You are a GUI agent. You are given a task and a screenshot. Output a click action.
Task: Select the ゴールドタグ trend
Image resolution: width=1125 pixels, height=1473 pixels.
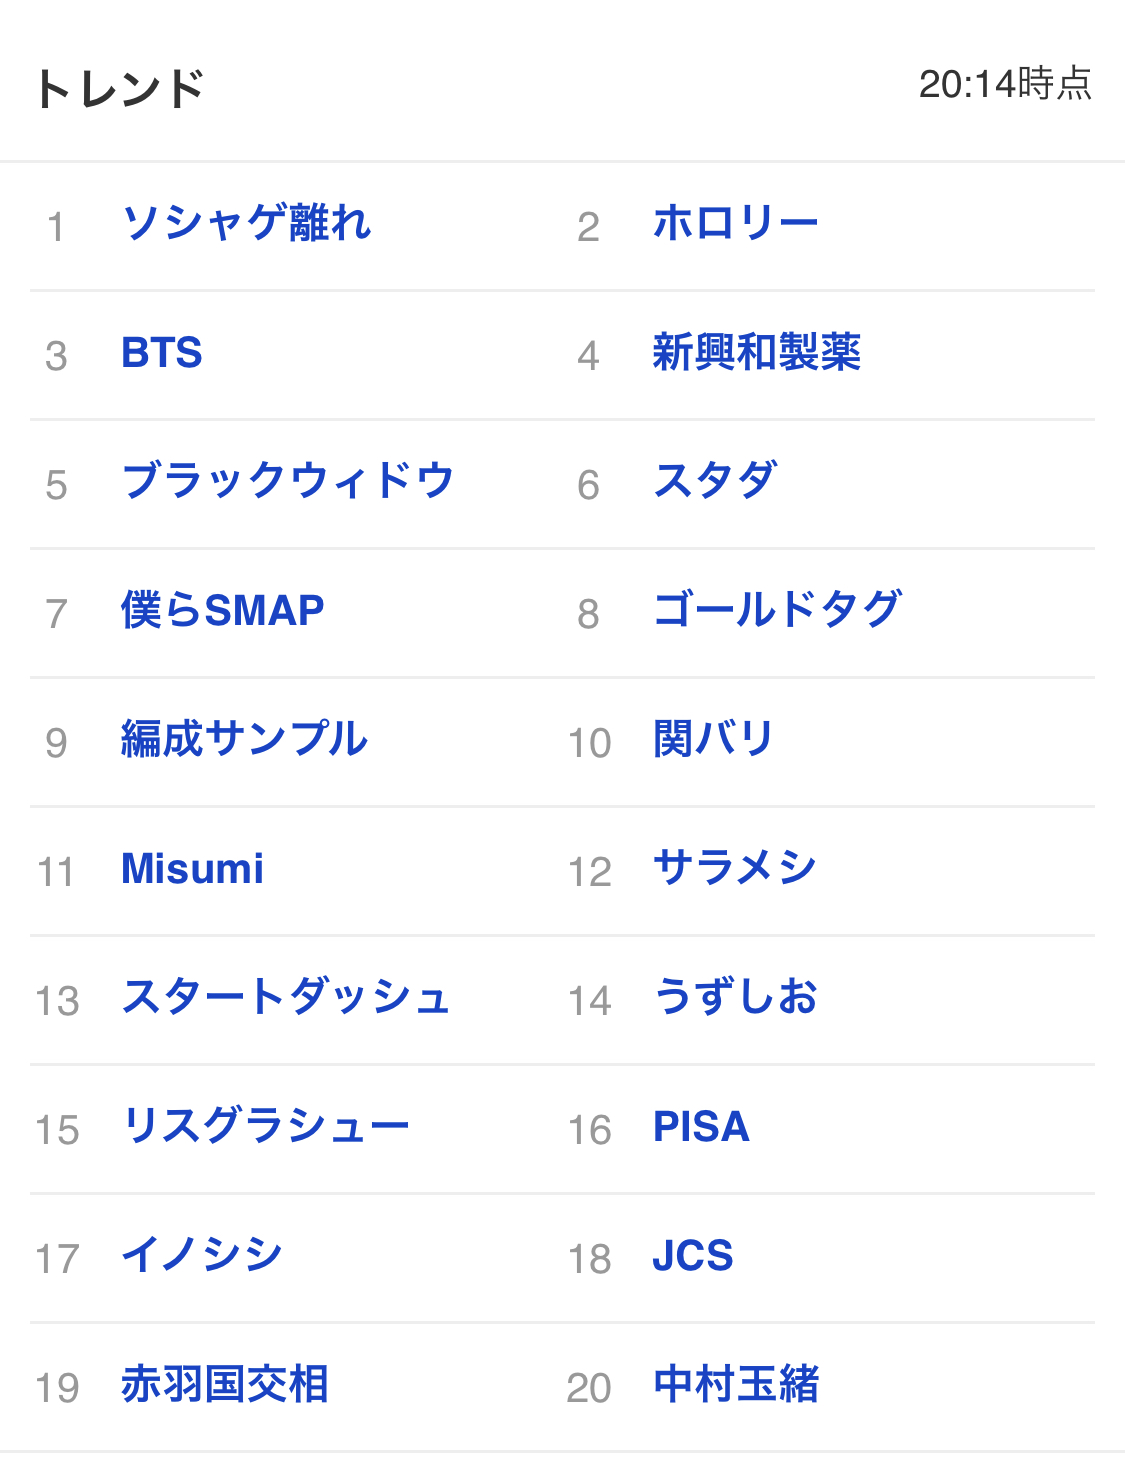[778, 610]
